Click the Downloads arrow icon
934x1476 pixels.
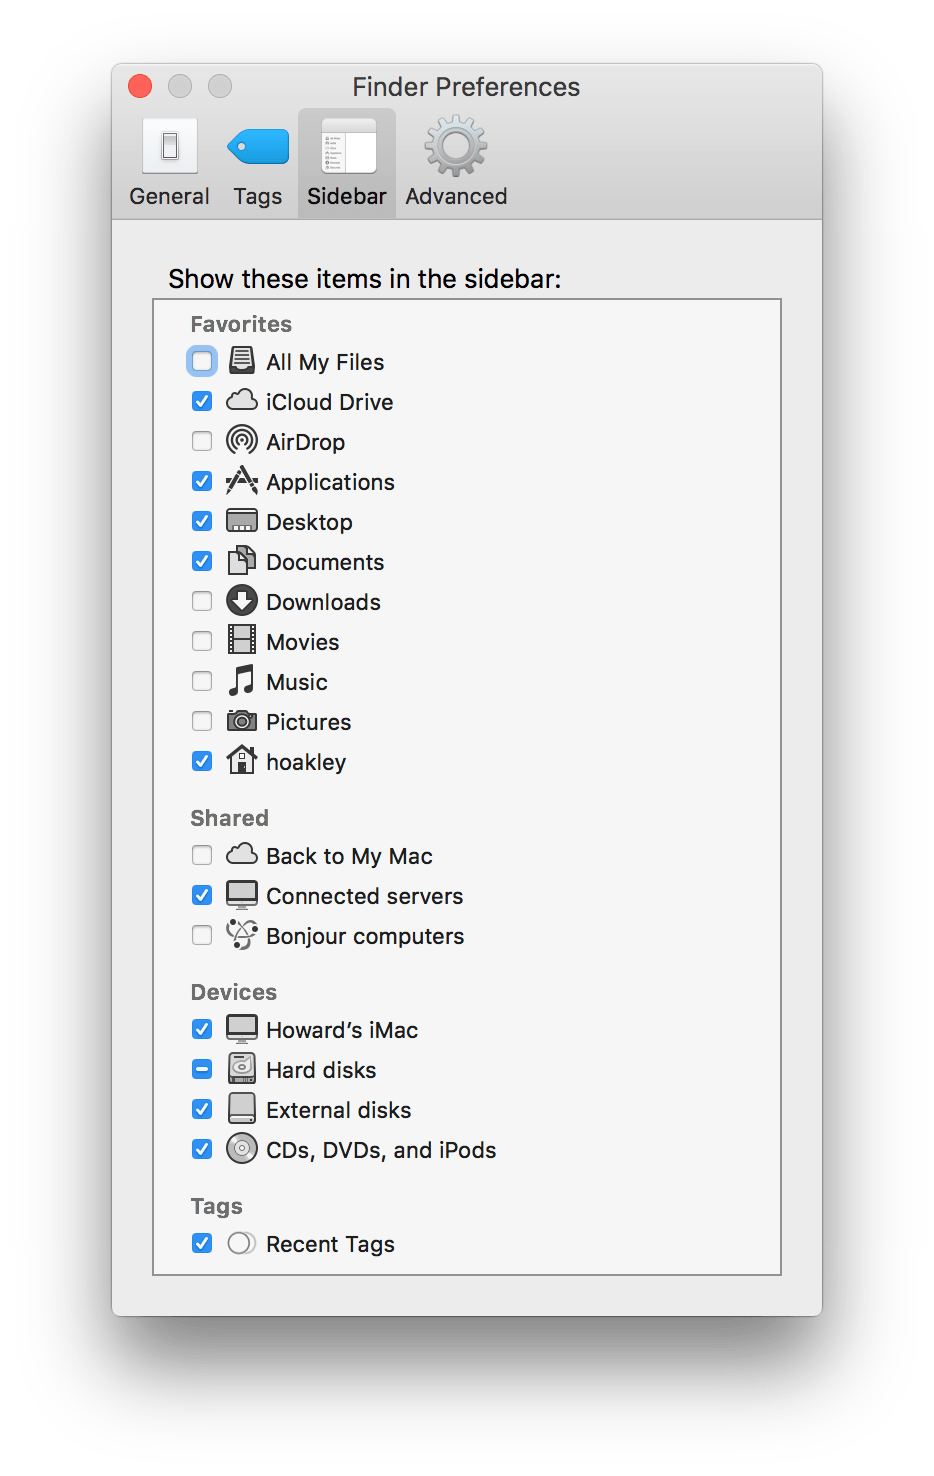[x=242, y=601]
